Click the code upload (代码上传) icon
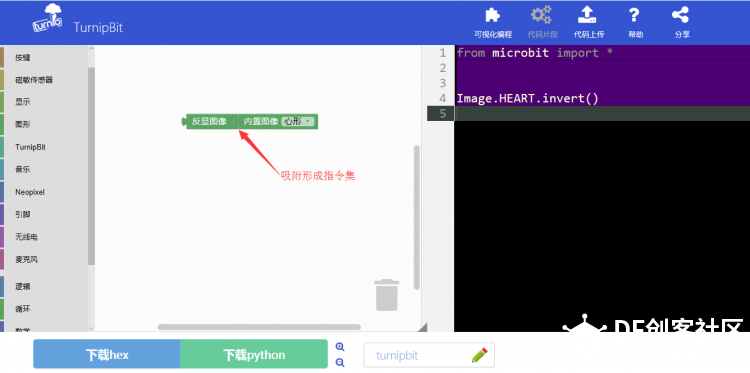This screenshot has width=750, height=373. coord(588,15)
